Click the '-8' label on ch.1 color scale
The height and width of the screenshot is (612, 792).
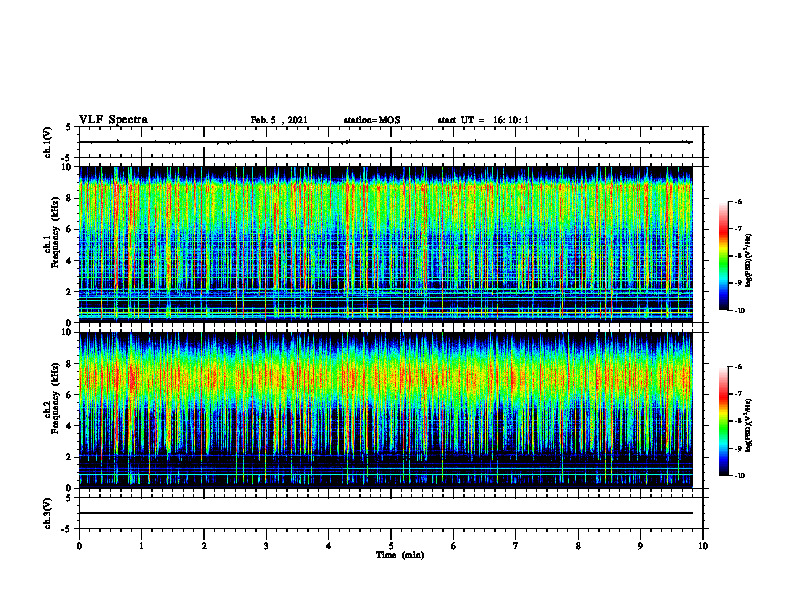[738, 256]
